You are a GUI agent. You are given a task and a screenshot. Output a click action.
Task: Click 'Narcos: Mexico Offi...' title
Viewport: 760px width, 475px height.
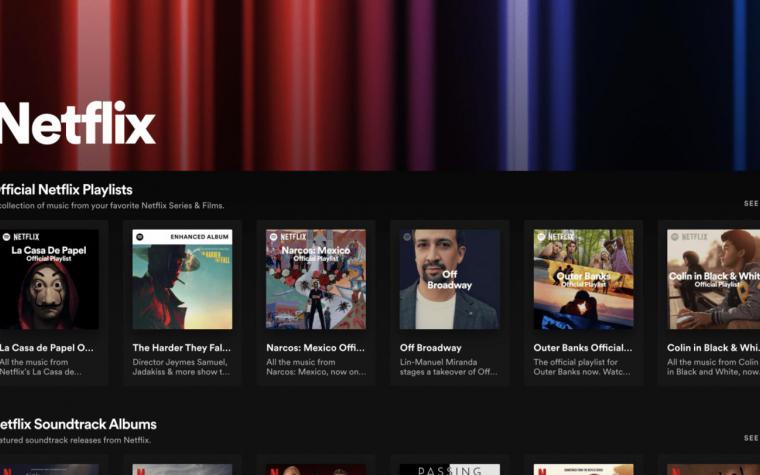pos(315,348)
